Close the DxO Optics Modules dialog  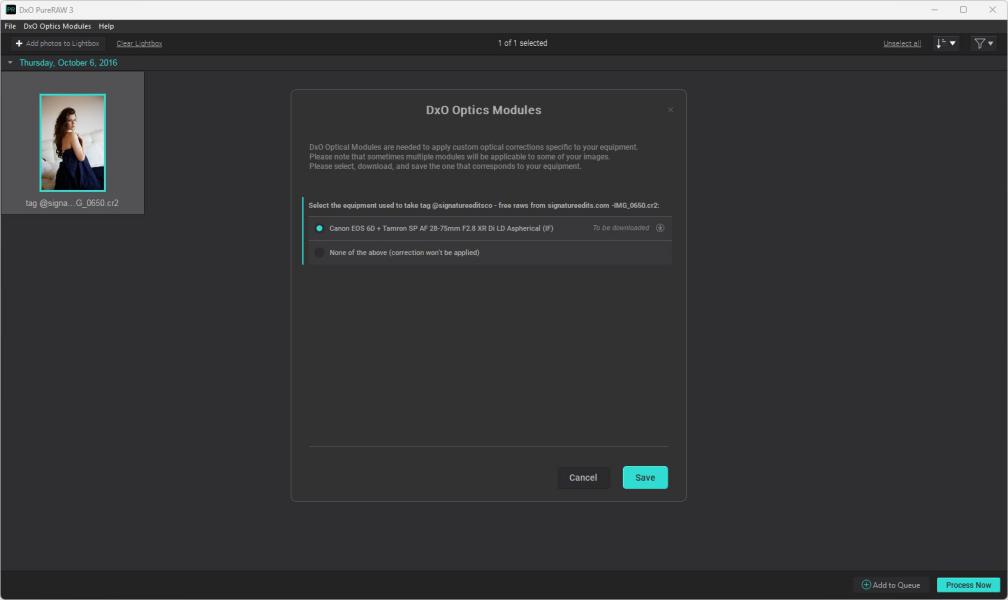[670, 110]
